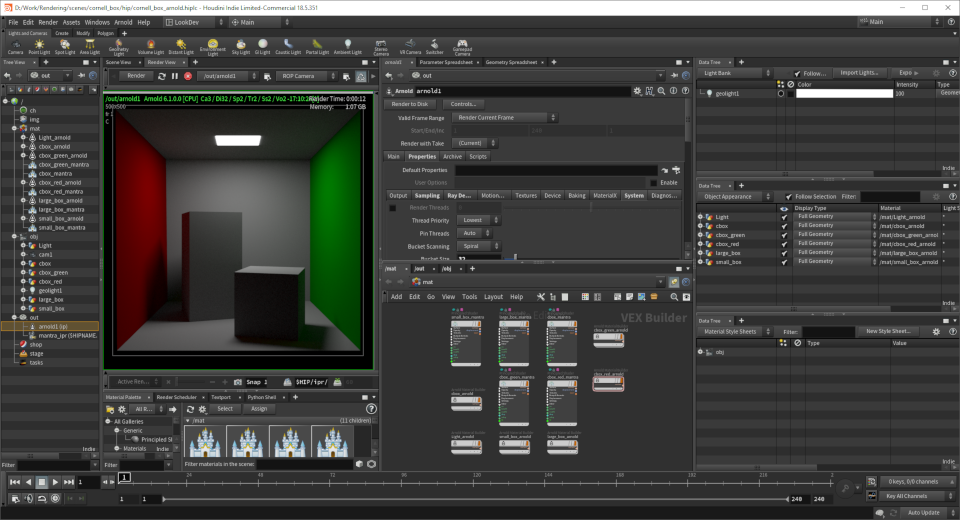Viewport: 960px width, 520px height.
Task: Add an Environment Light from the shelf
Action: coord(212,47)
